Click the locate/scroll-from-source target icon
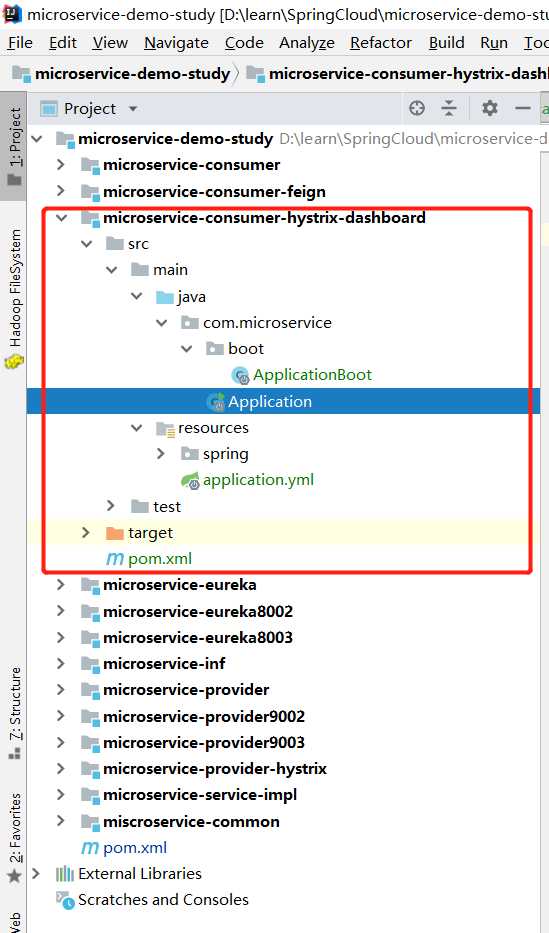549x933 pixels. tap(417, 108)
